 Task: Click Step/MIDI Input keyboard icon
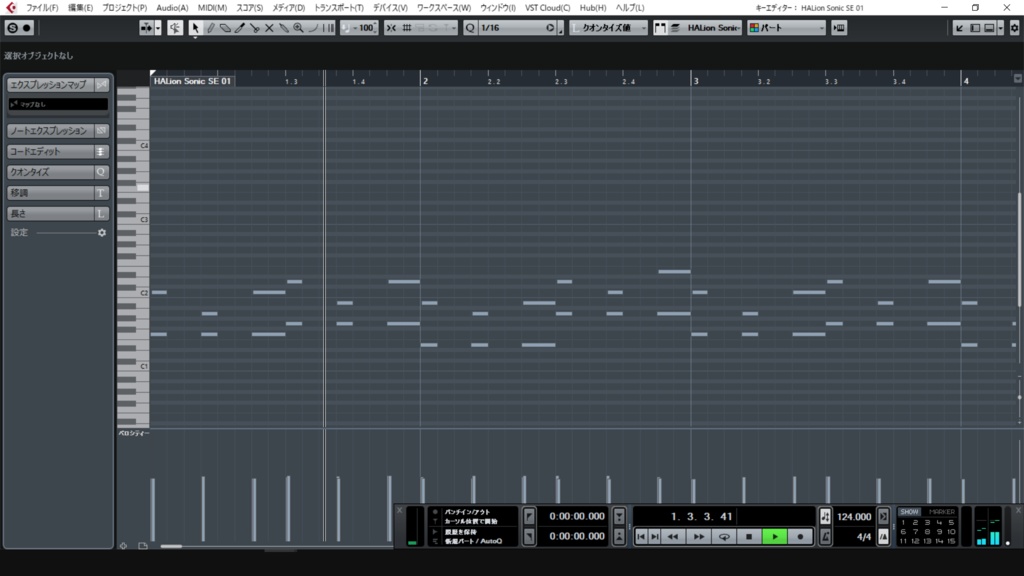(x=839, y=28)
